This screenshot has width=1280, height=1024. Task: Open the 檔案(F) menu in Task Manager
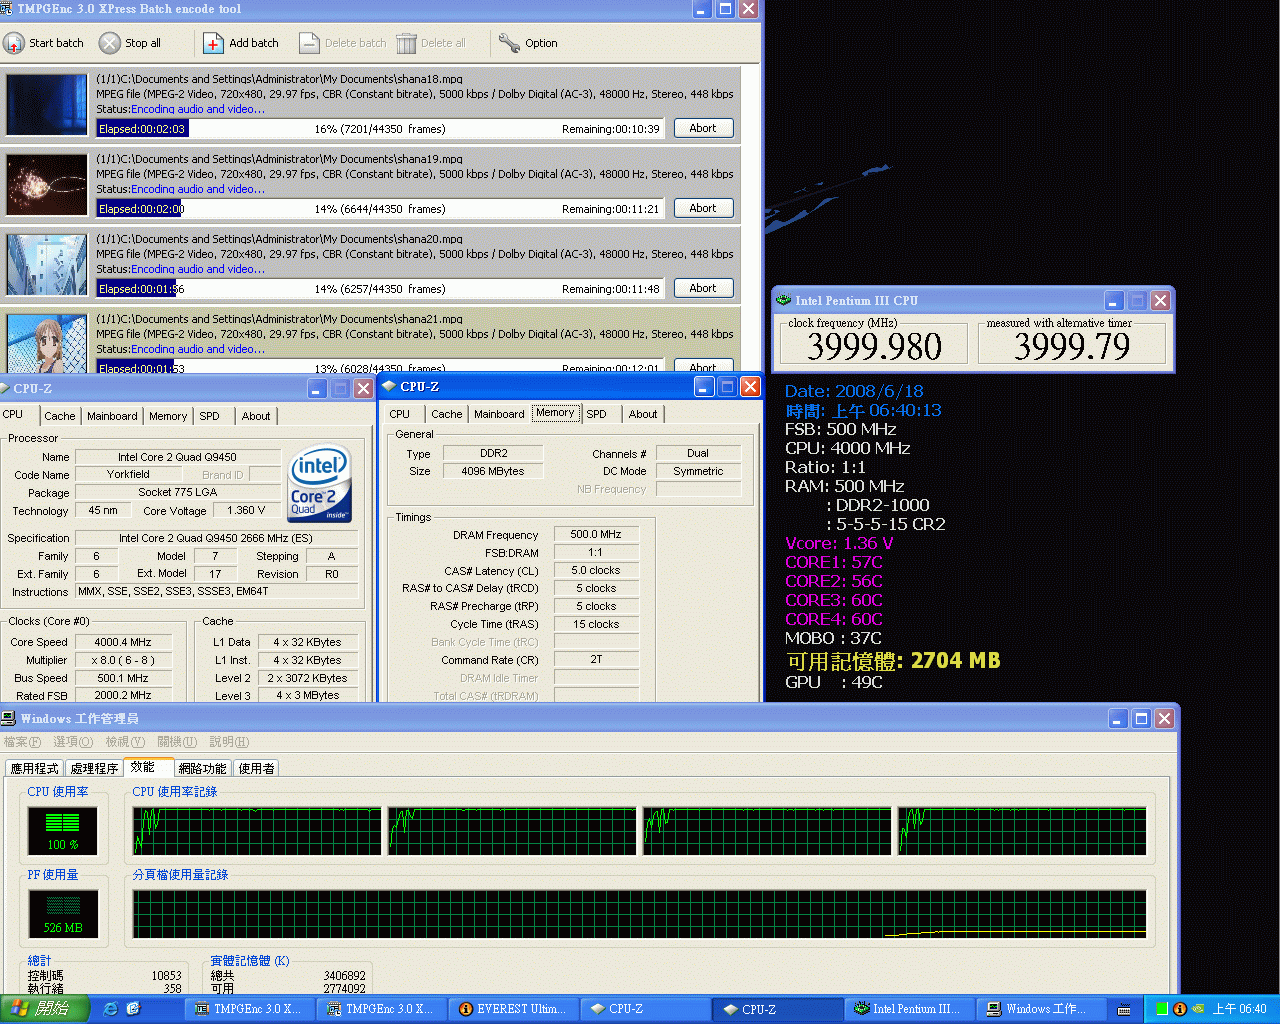click(x=22, y=742)
